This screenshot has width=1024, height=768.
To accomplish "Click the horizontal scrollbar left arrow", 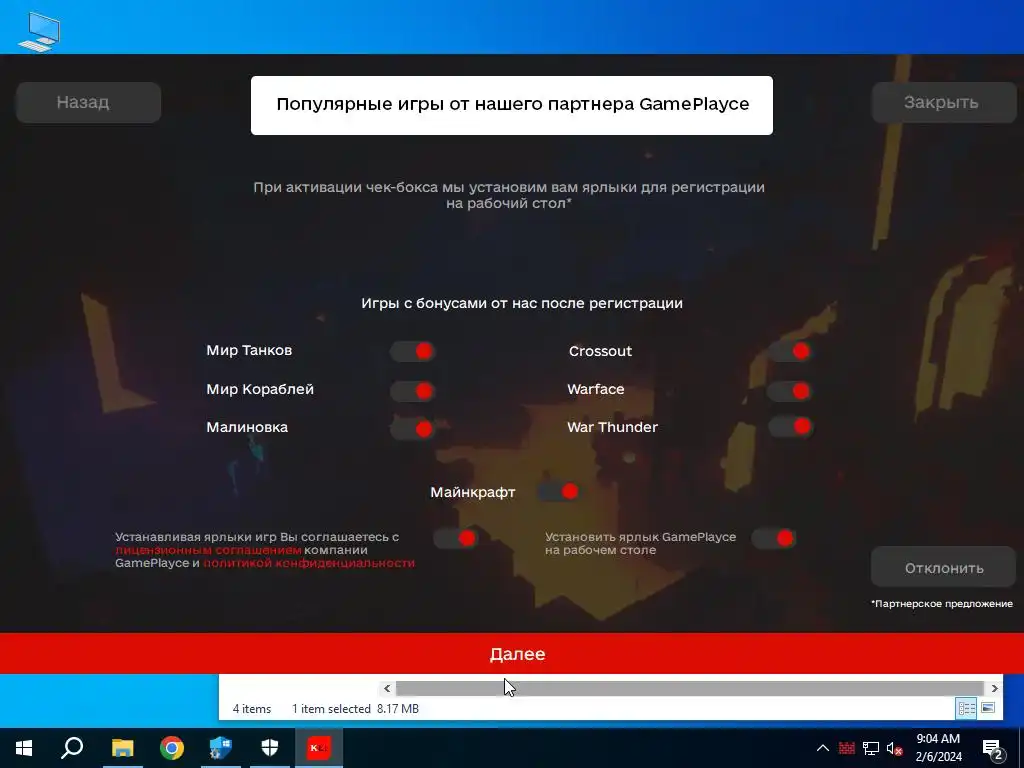I will tap(387, 688).
